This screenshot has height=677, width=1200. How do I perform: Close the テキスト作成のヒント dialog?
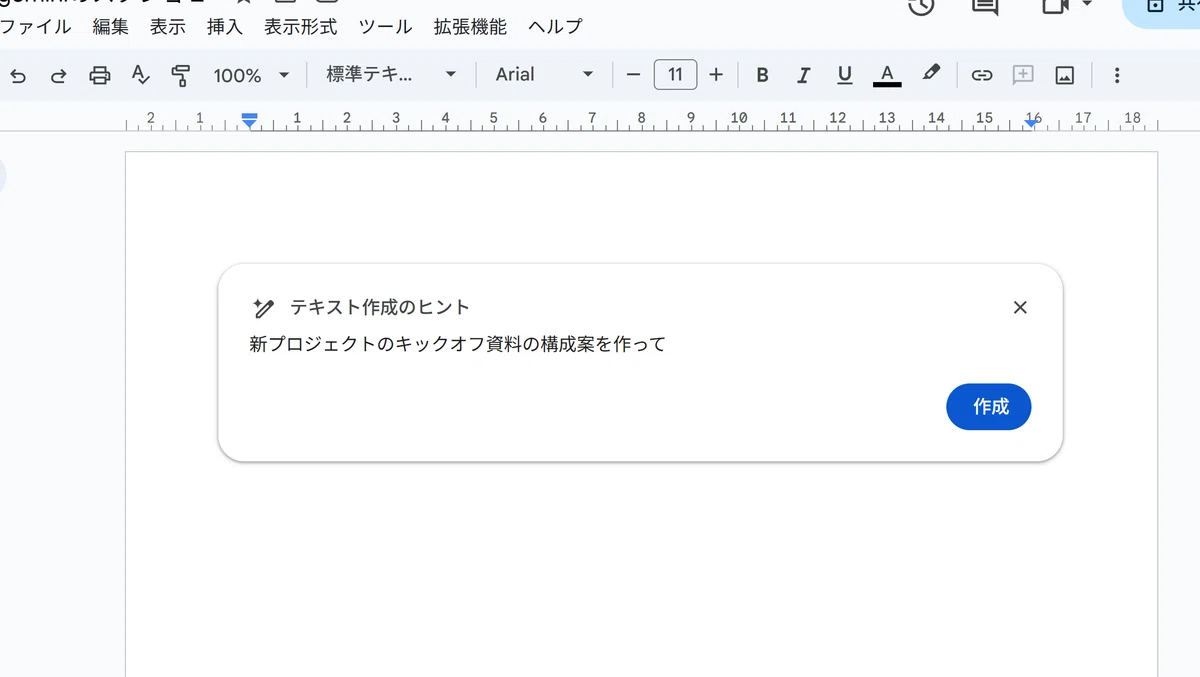click(x=1020, y=308)
